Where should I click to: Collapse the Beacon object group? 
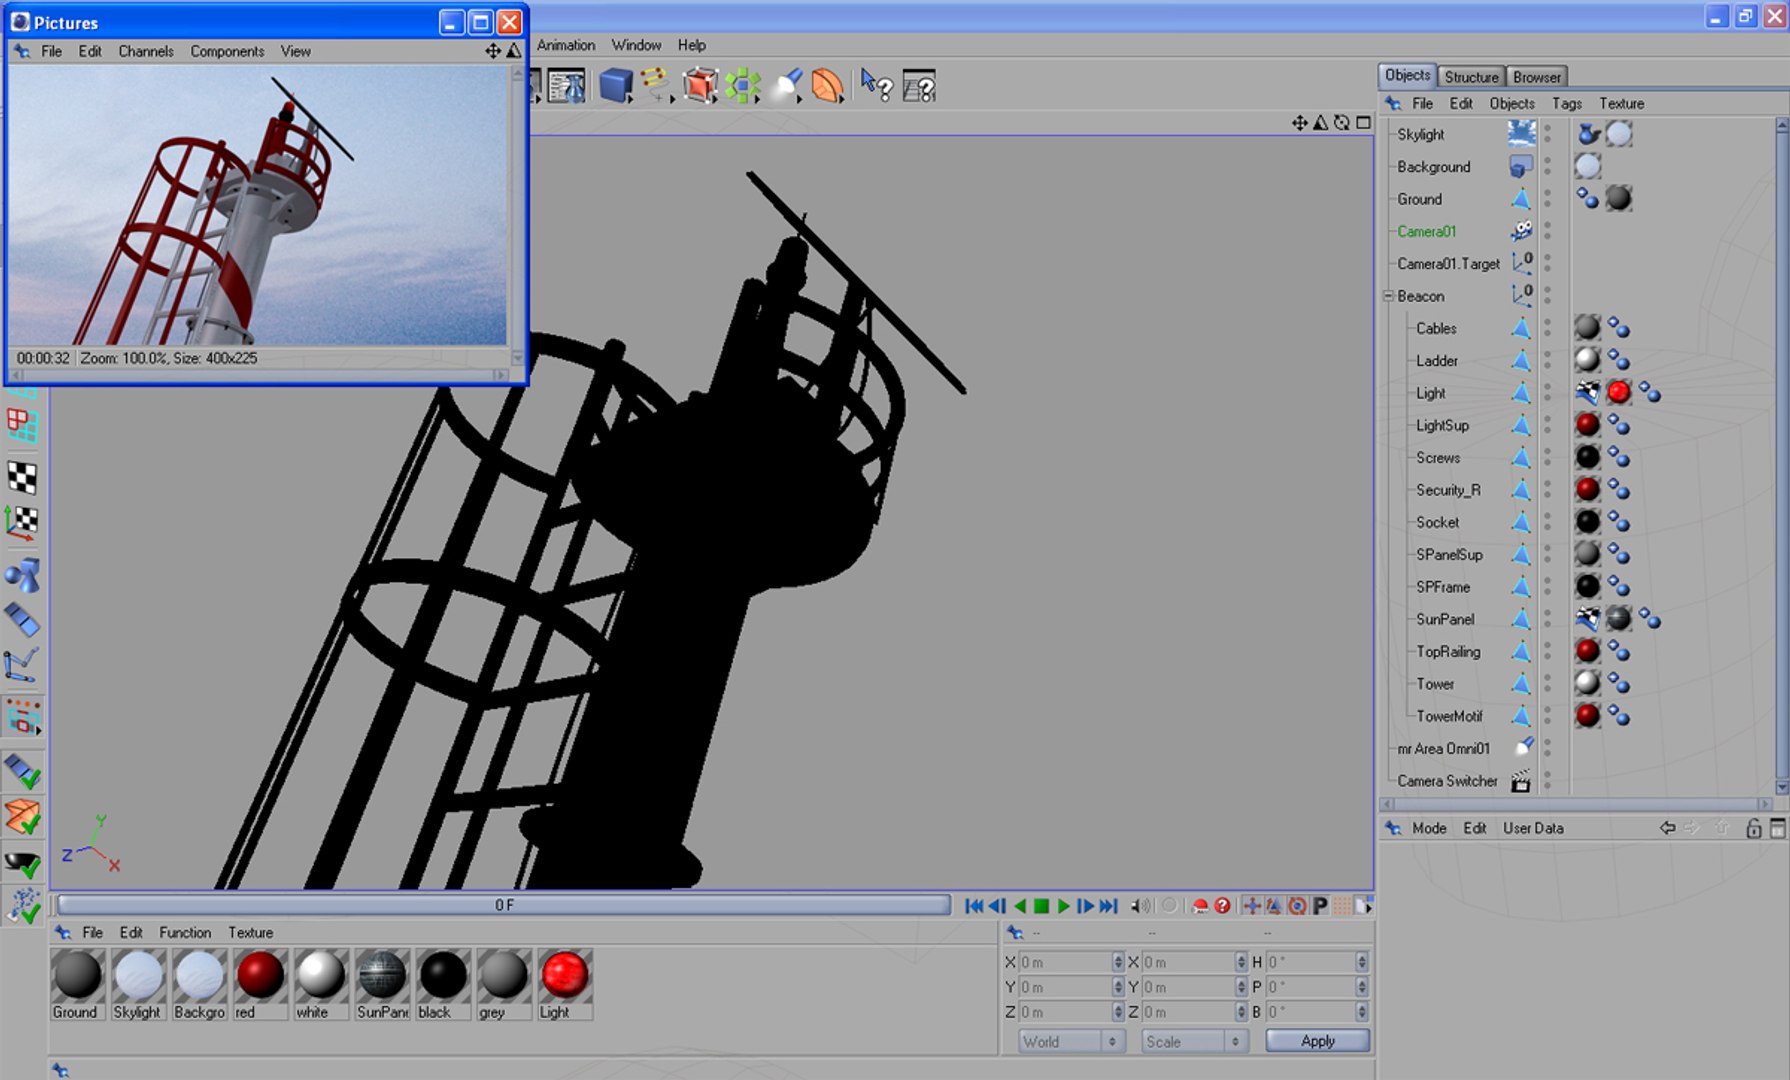click(1388, 296)
